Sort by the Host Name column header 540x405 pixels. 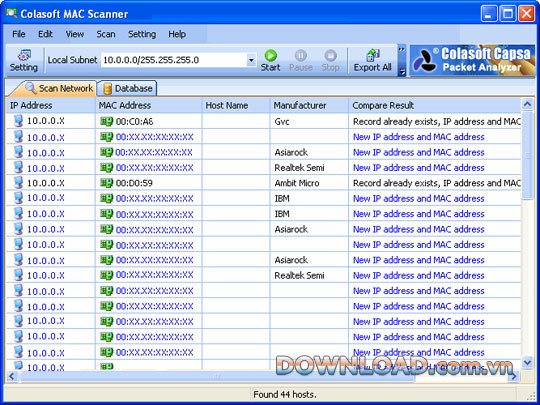[x=236, y=105]
